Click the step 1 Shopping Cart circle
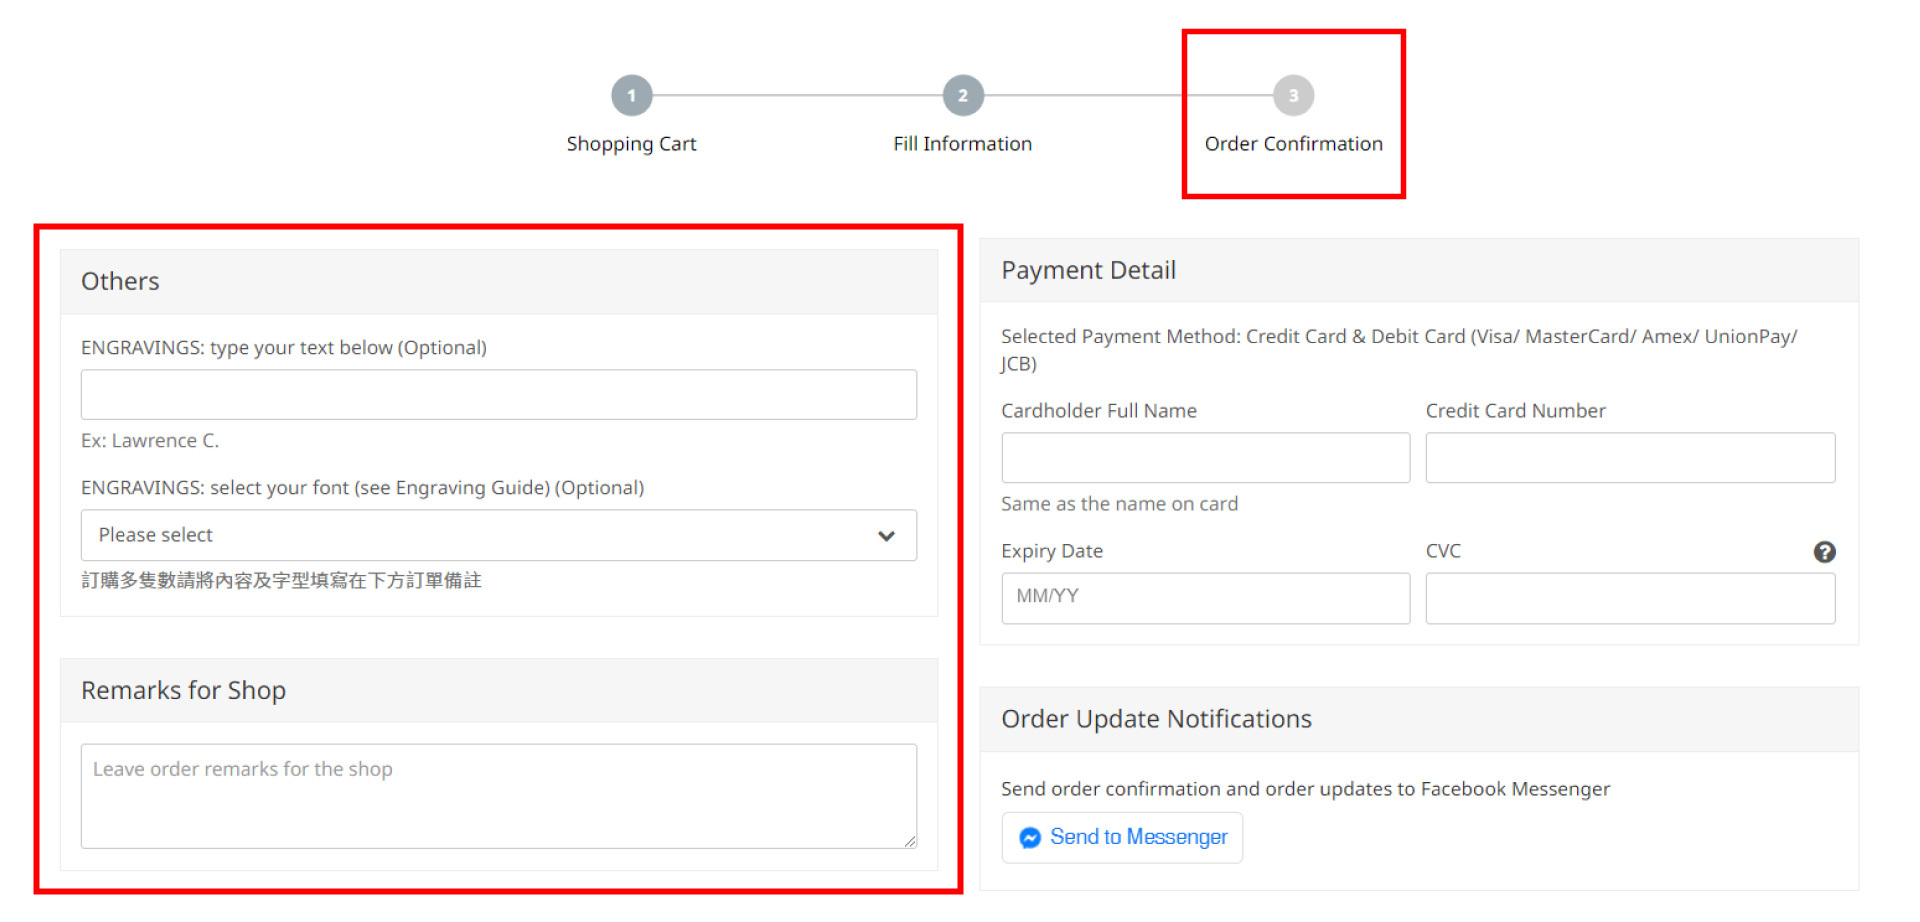This screenshot has width=1920, height=922. [x=631, y=96]
